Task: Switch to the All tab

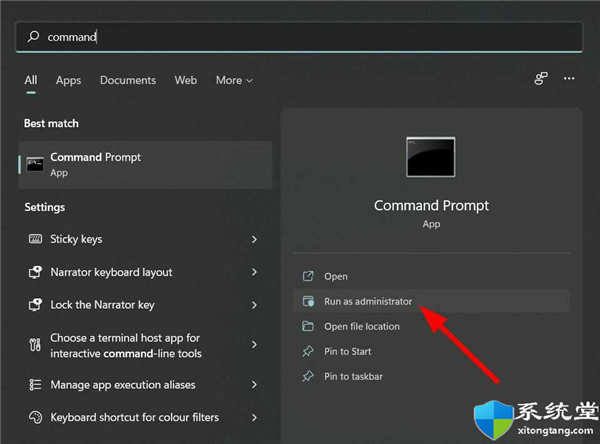Action: click(x=31, y=80)
